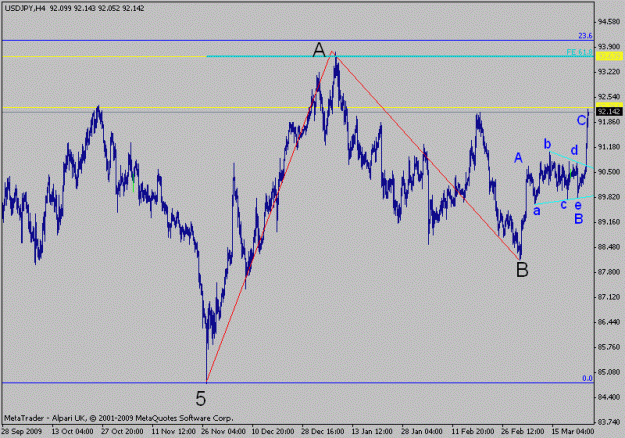Select the cyan FE 61.8 horizontal line
The image size is (625, 438).
400,56
